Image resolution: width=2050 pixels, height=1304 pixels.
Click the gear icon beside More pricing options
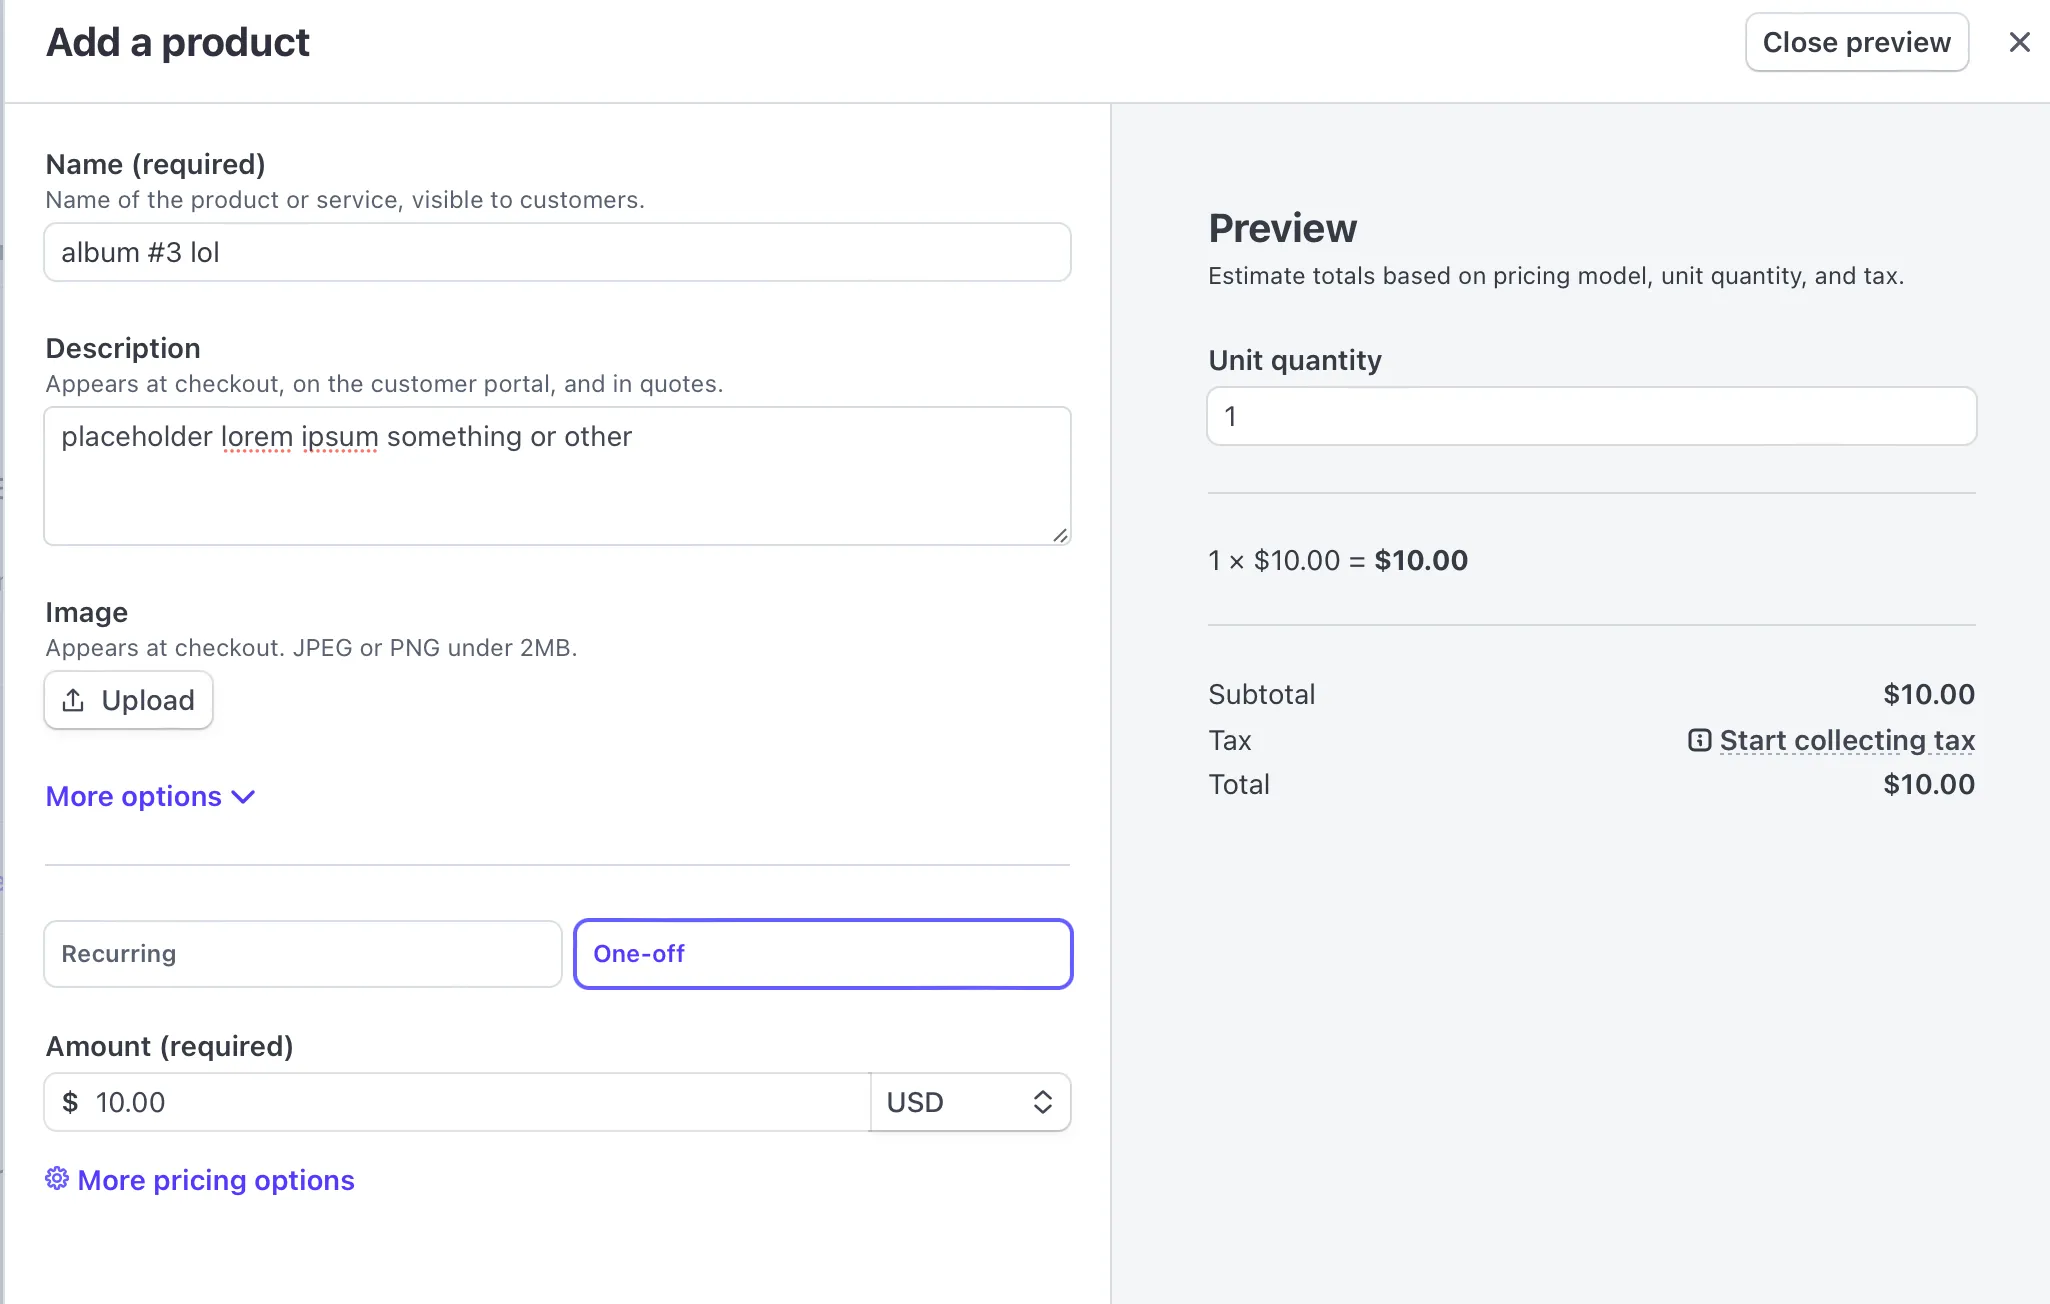click(57, 1179)
